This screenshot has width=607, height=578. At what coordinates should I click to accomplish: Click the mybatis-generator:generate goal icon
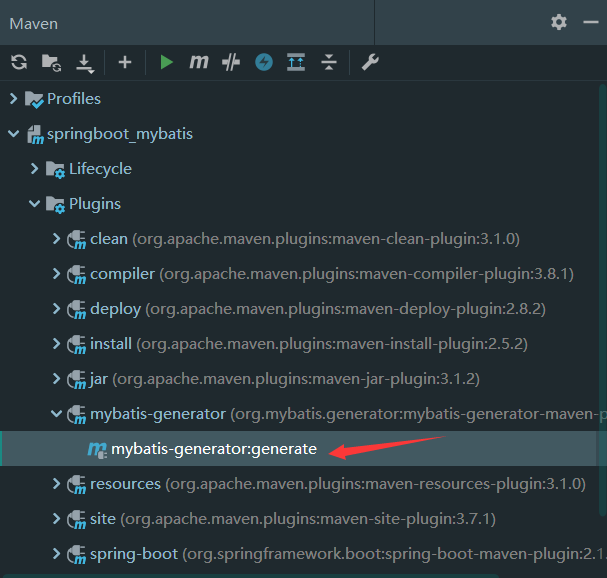[x=97, y=450]
